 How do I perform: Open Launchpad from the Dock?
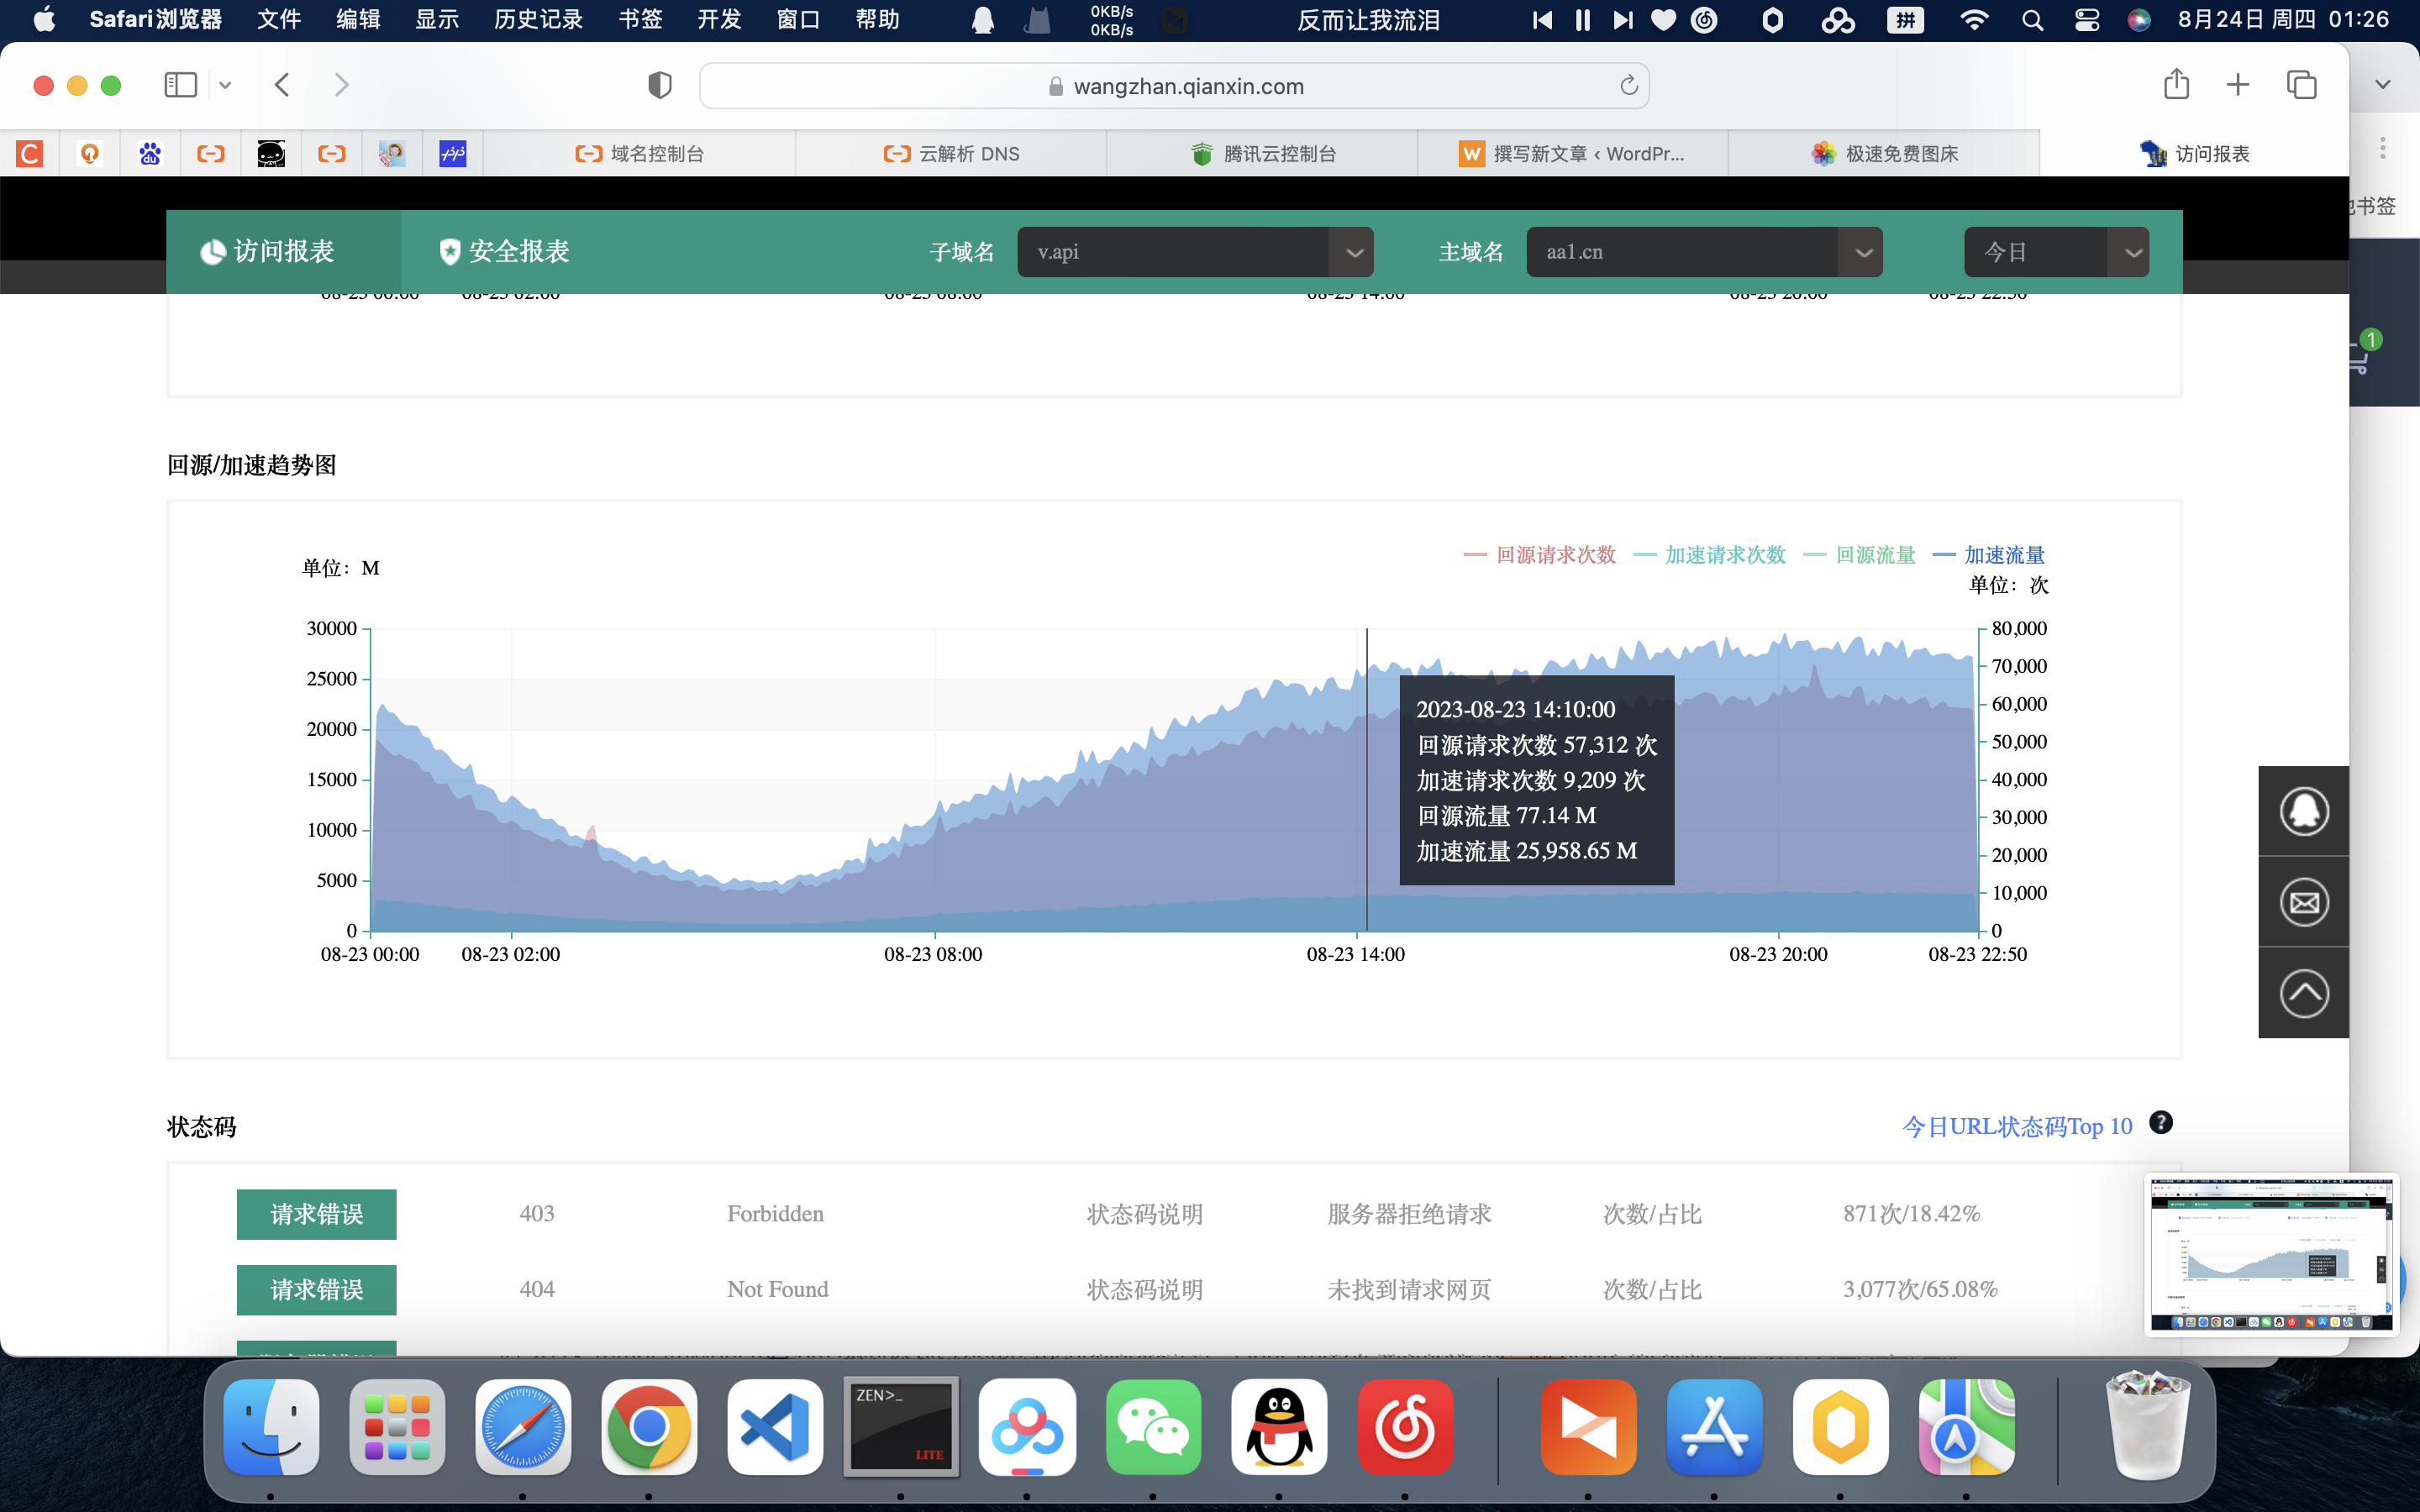click(397, 1427)
